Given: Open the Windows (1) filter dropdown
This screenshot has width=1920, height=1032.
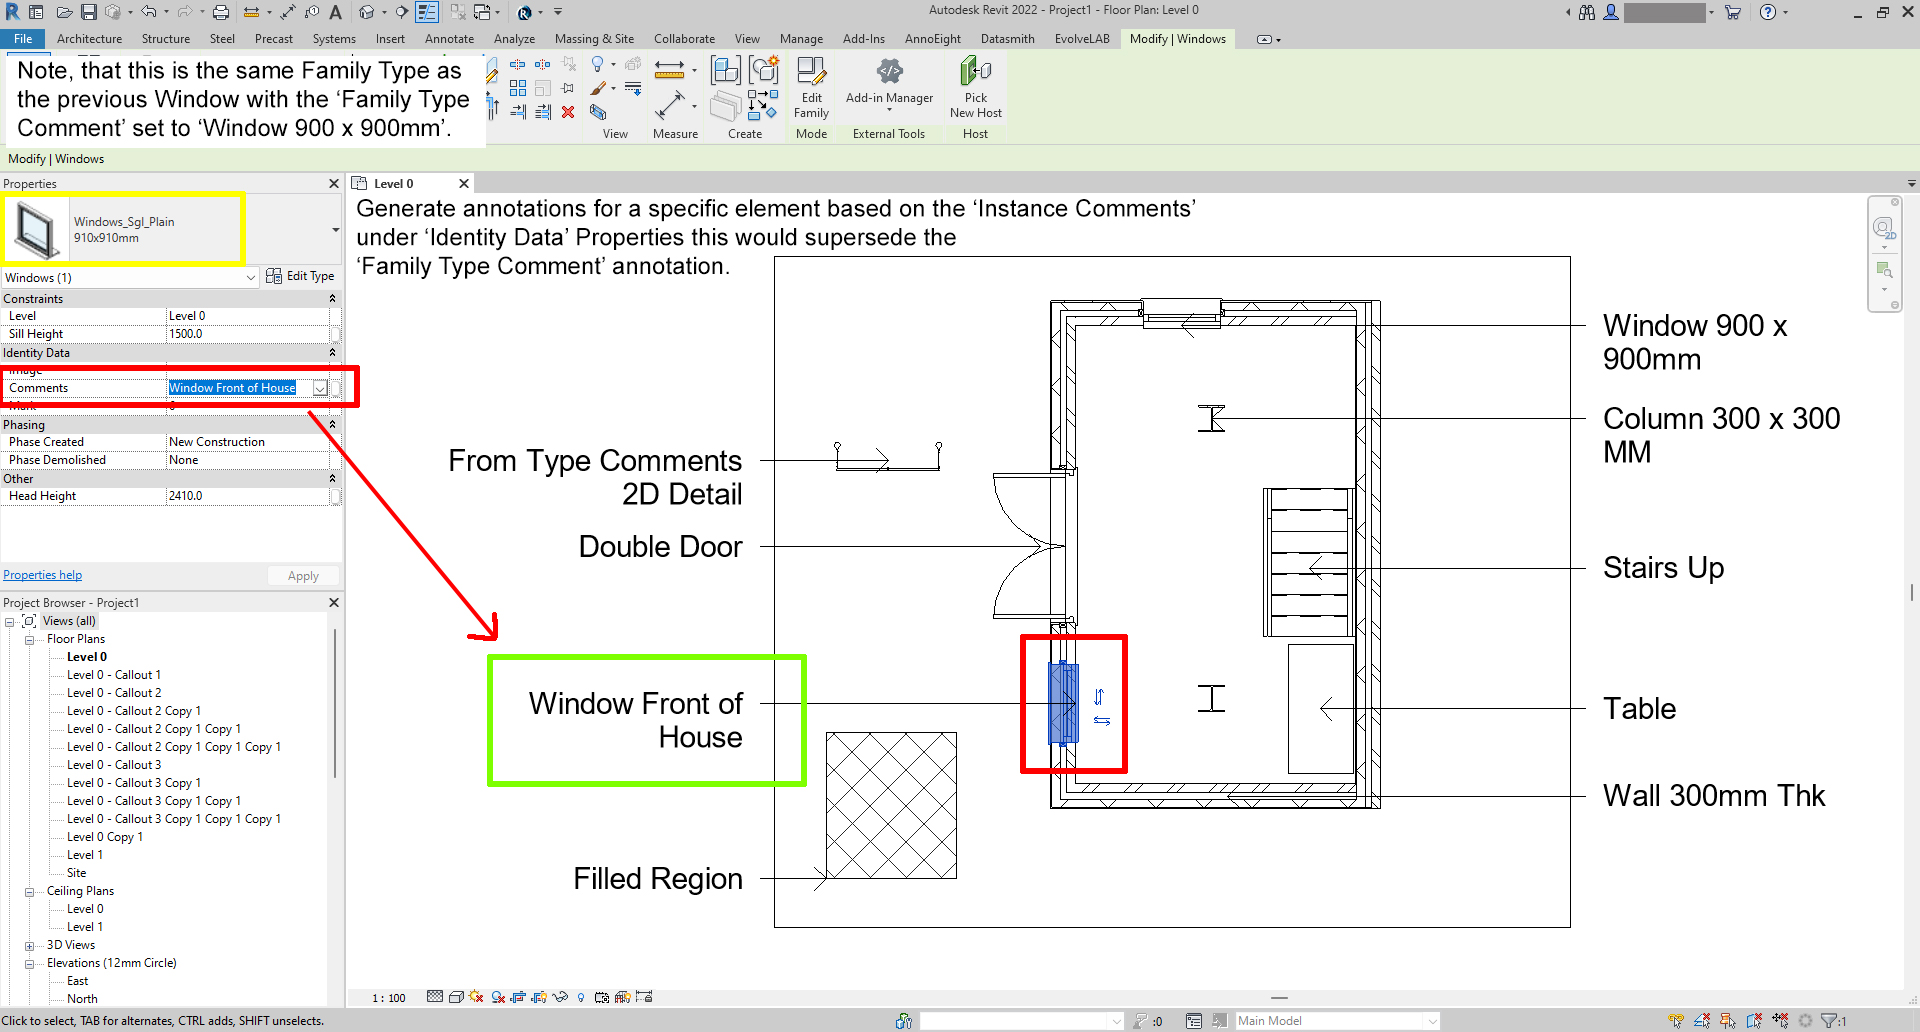Looking at the screenshot, I should point(251,278).
